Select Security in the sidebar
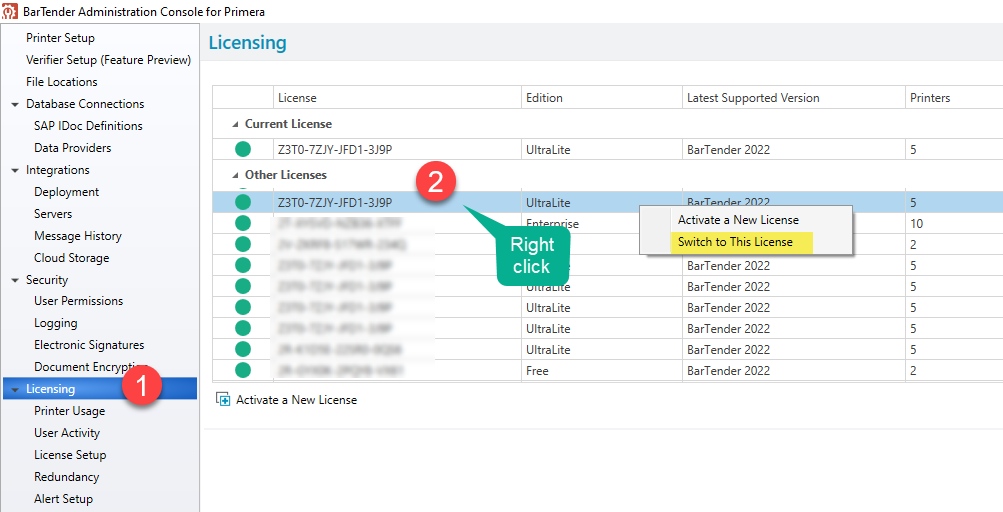Screen dimensions: 1003x512 pos(47,280)
